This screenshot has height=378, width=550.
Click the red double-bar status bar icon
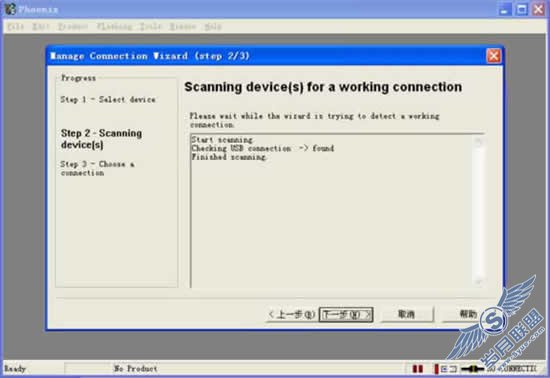click(x=417, y=369)
